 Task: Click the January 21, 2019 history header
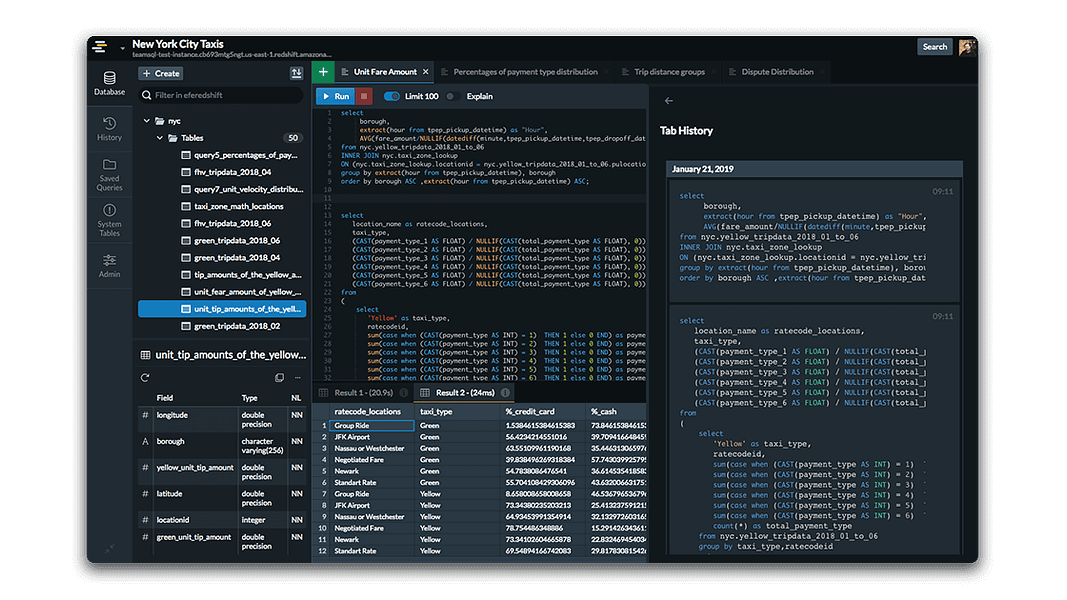815,169
